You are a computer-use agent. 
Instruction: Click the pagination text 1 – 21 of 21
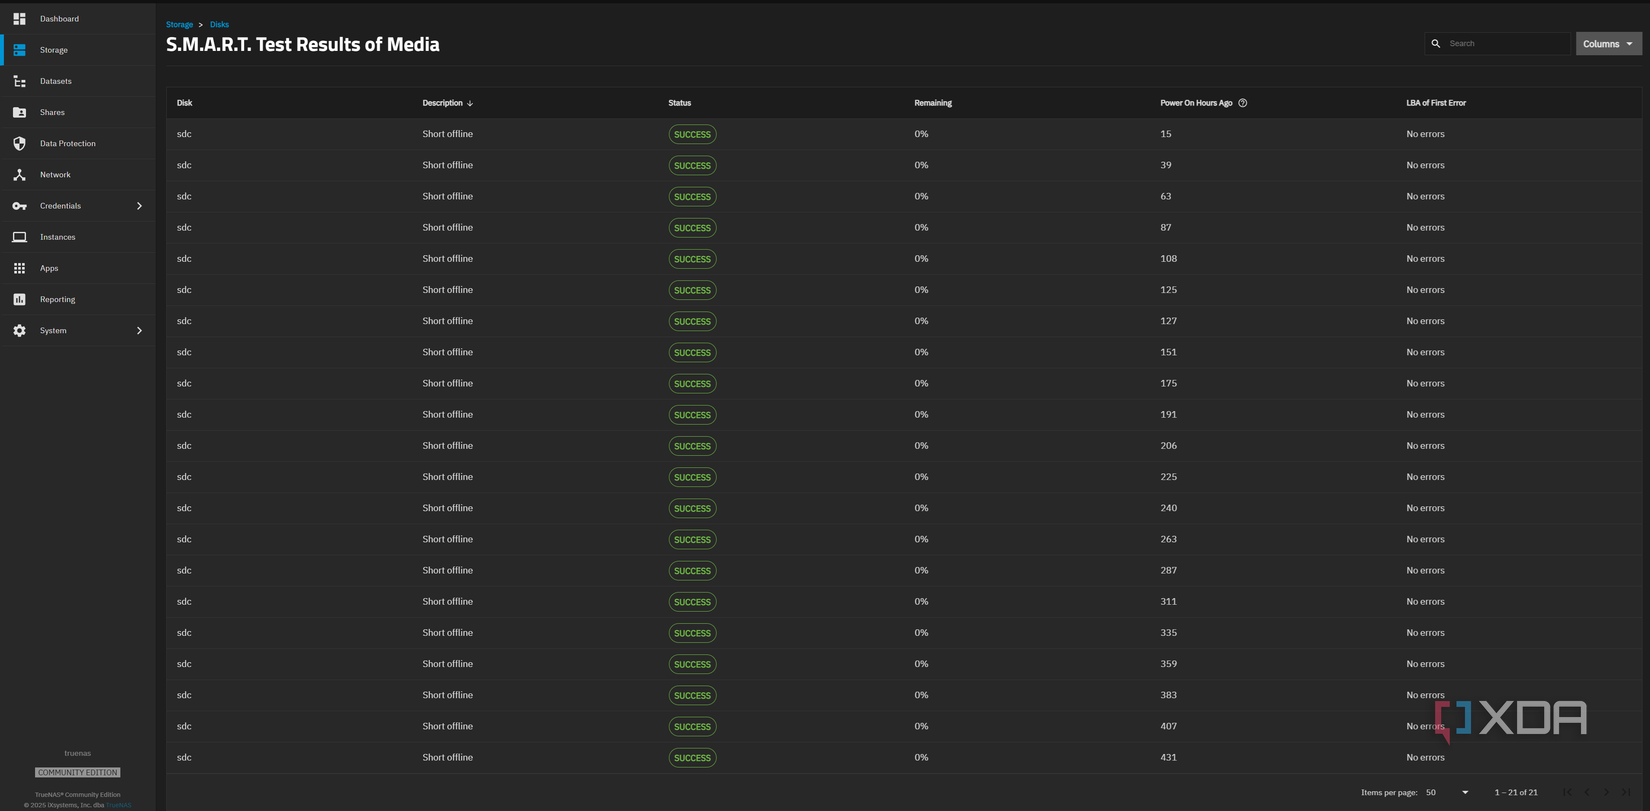click(x=1516, y=792)
